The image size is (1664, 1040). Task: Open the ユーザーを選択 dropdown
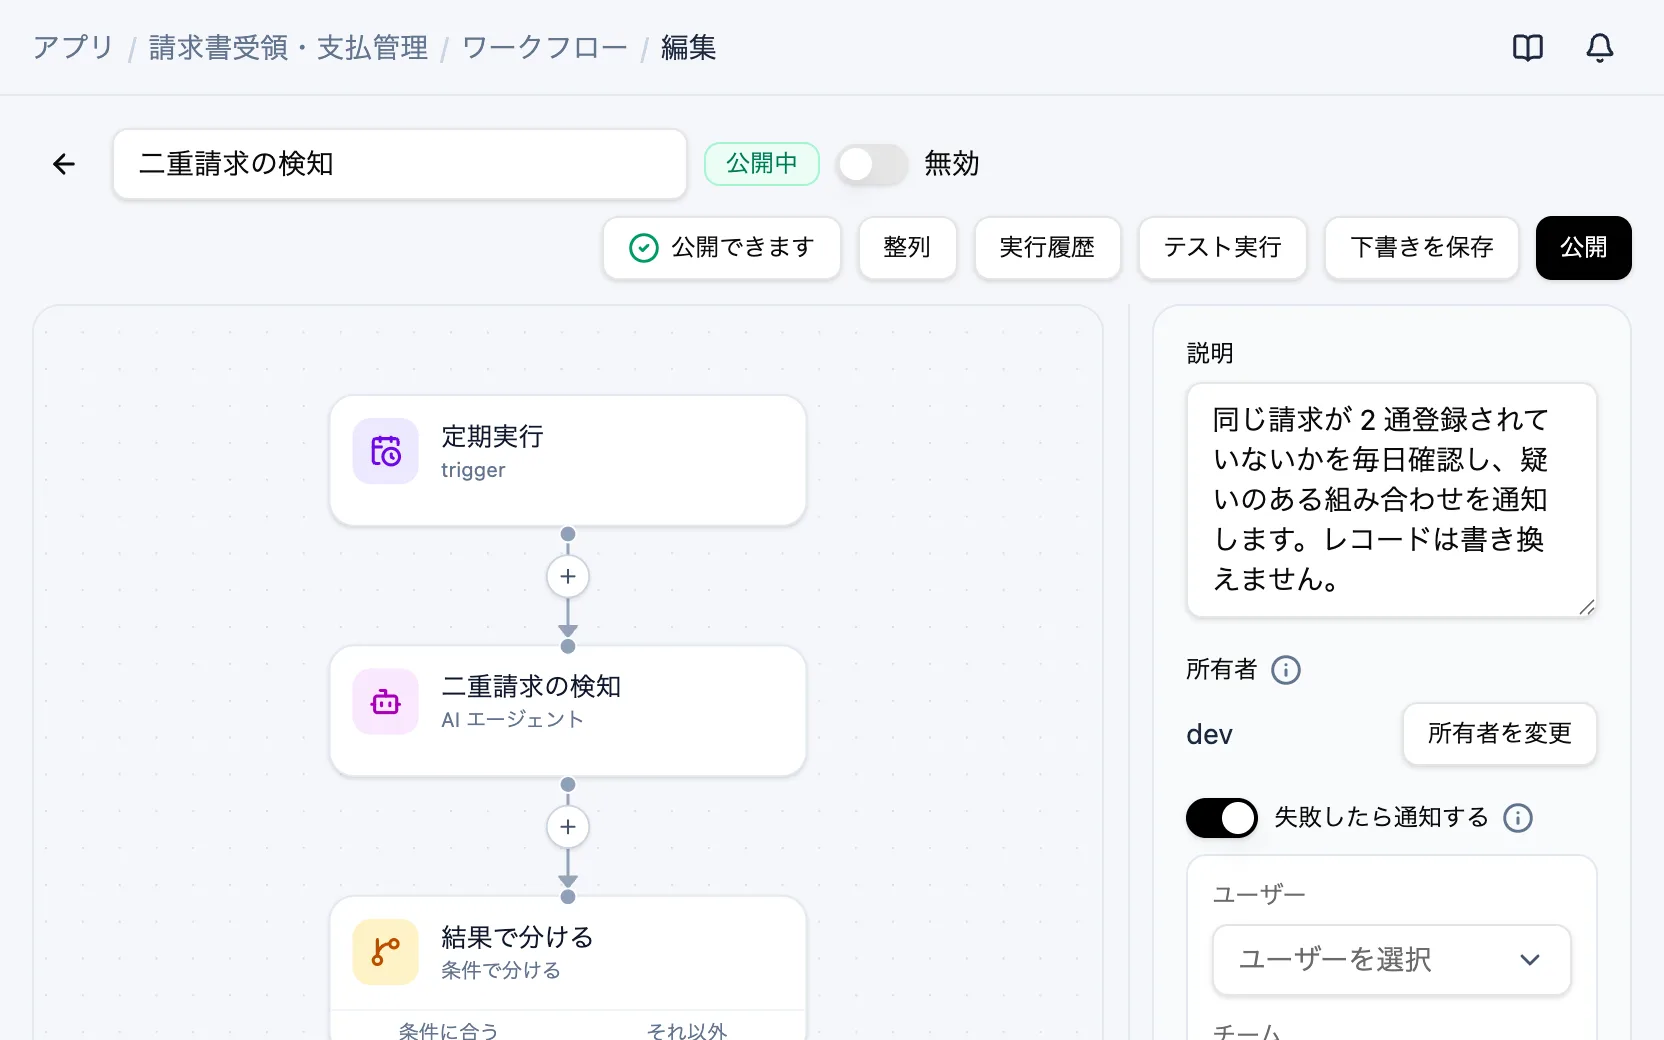pyautogui.click(x=1392, y=960)
